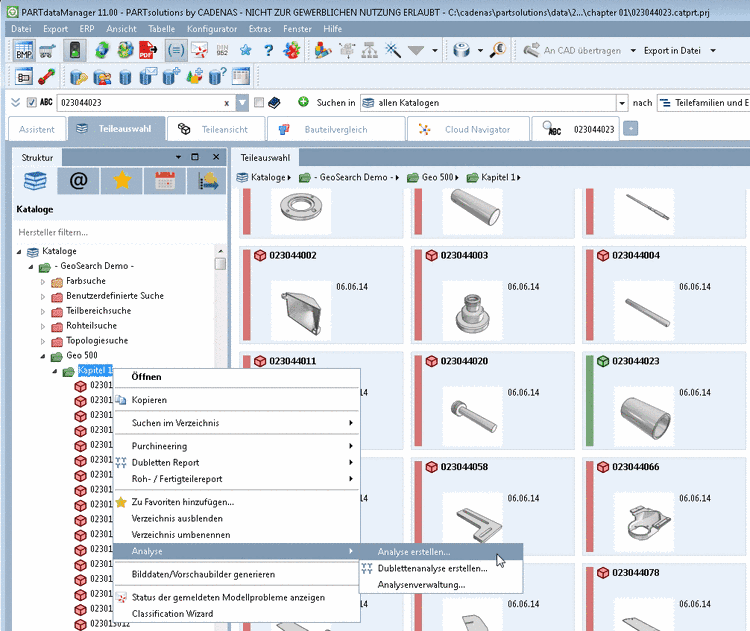The image size is (750, 631).
Task: Choose 'Dublettenanalyse erstellen...' from the submenu
Action: point(441,568)
